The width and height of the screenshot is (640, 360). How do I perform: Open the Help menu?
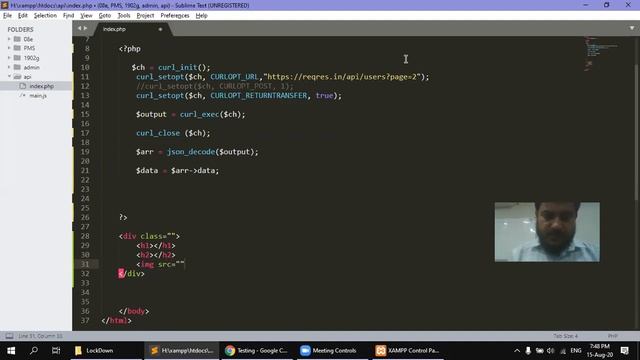[x=201, y=16]
